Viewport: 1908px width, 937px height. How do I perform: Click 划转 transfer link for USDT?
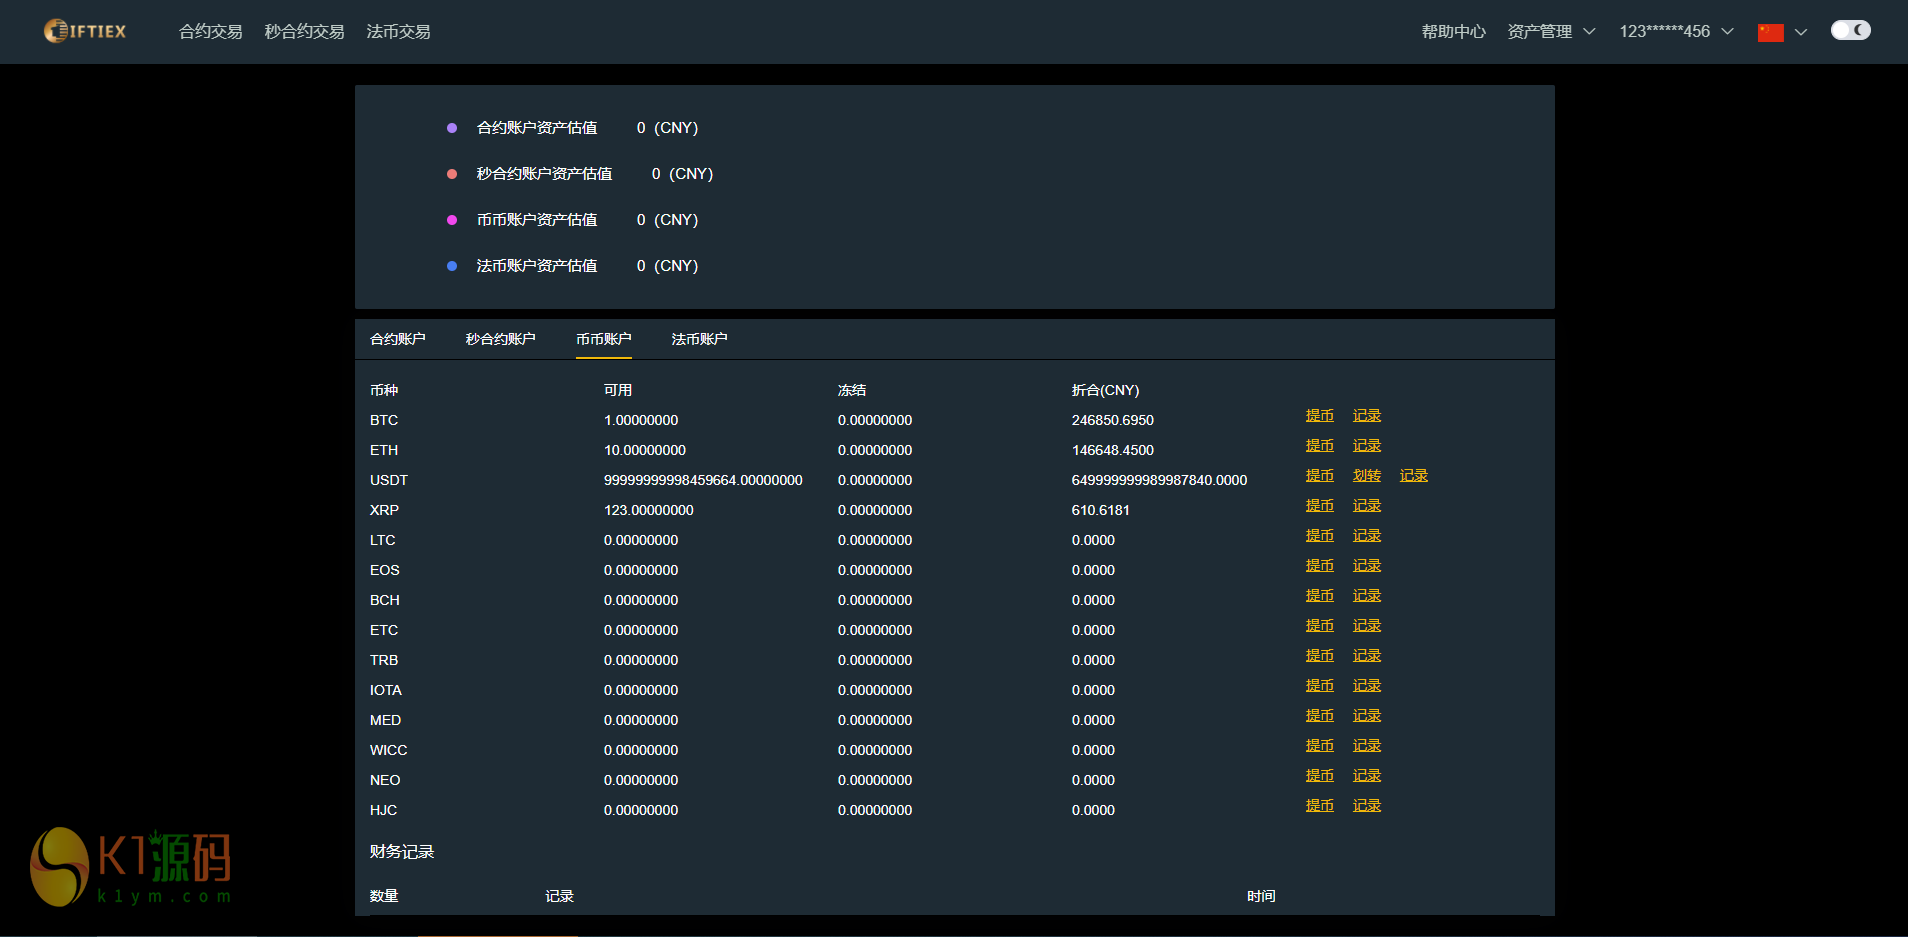[x=1366, y=475]
